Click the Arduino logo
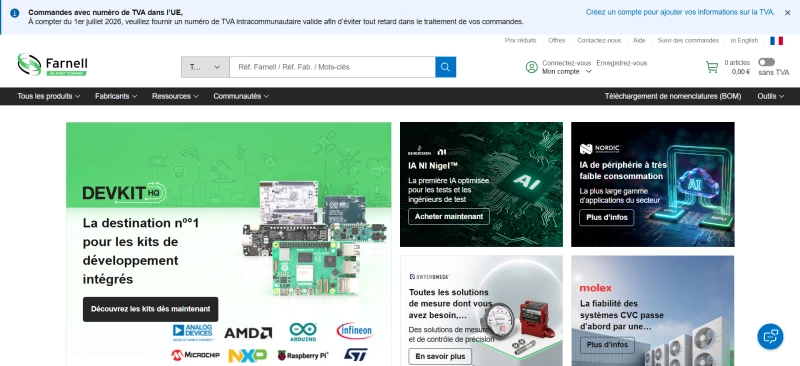Screen dimensions: 800x366 tap(303, 332)
